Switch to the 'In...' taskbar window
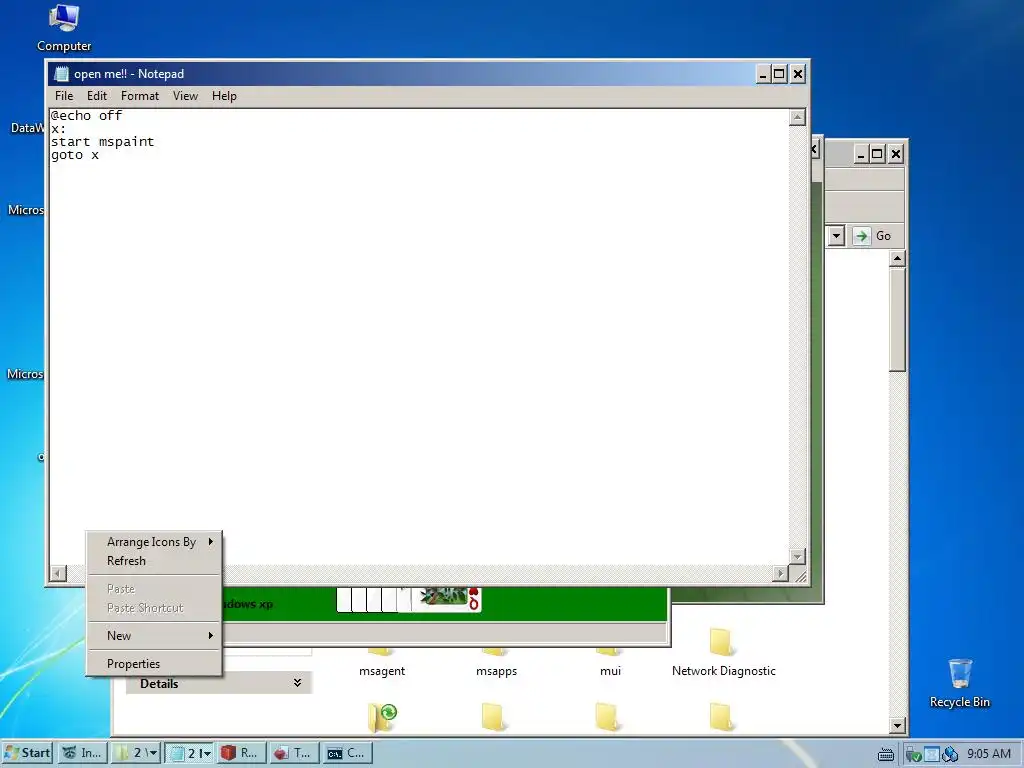The height and width of the screenshot is (768, 1024). [x=82, y=753]
